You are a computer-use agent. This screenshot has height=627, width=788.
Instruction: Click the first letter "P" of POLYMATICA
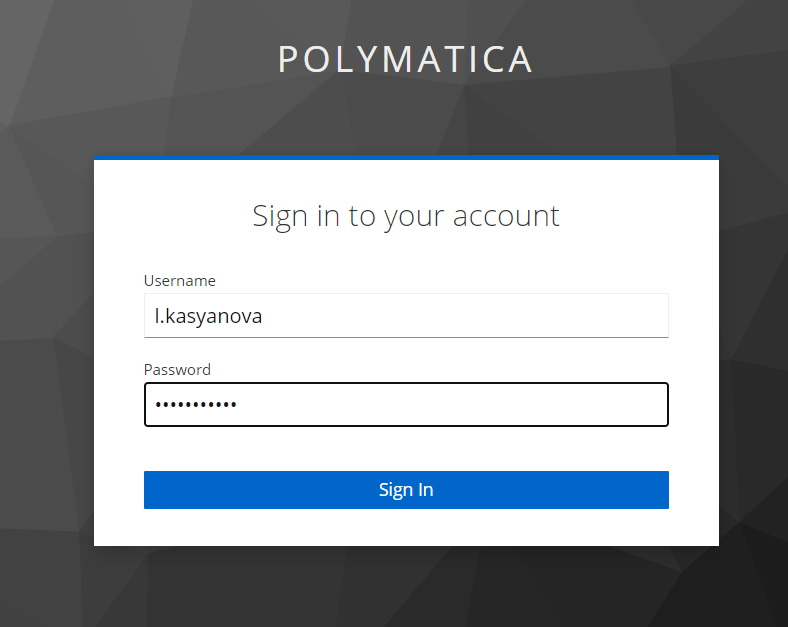(288, 60)
